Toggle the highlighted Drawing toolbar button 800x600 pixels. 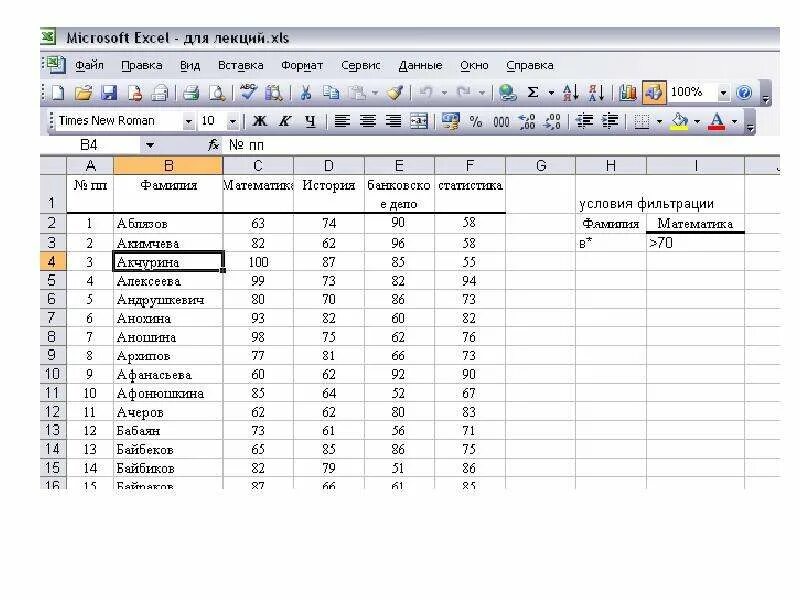click(654, 93)
